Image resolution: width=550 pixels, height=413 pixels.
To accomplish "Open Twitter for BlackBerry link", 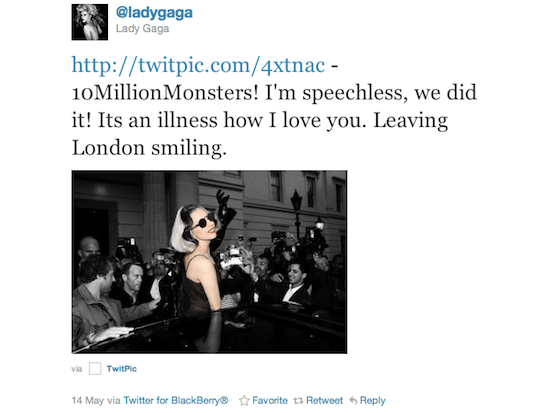I will point(176,400).
